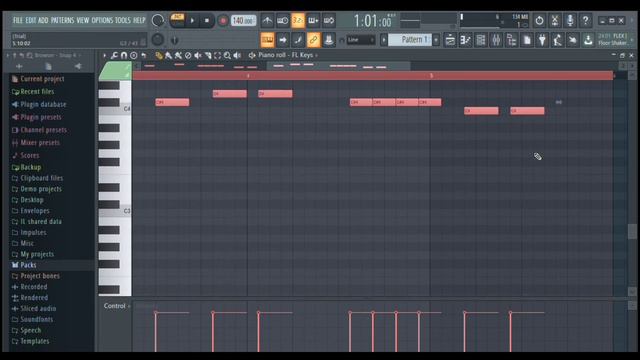Screen dimensions: 640x360
Task: Open the Control event lane dropdown
Action: (117, 306)
